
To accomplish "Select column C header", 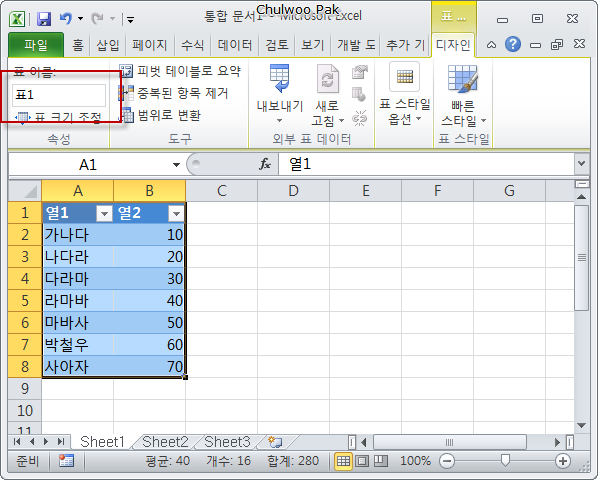I will click(222, 191).
